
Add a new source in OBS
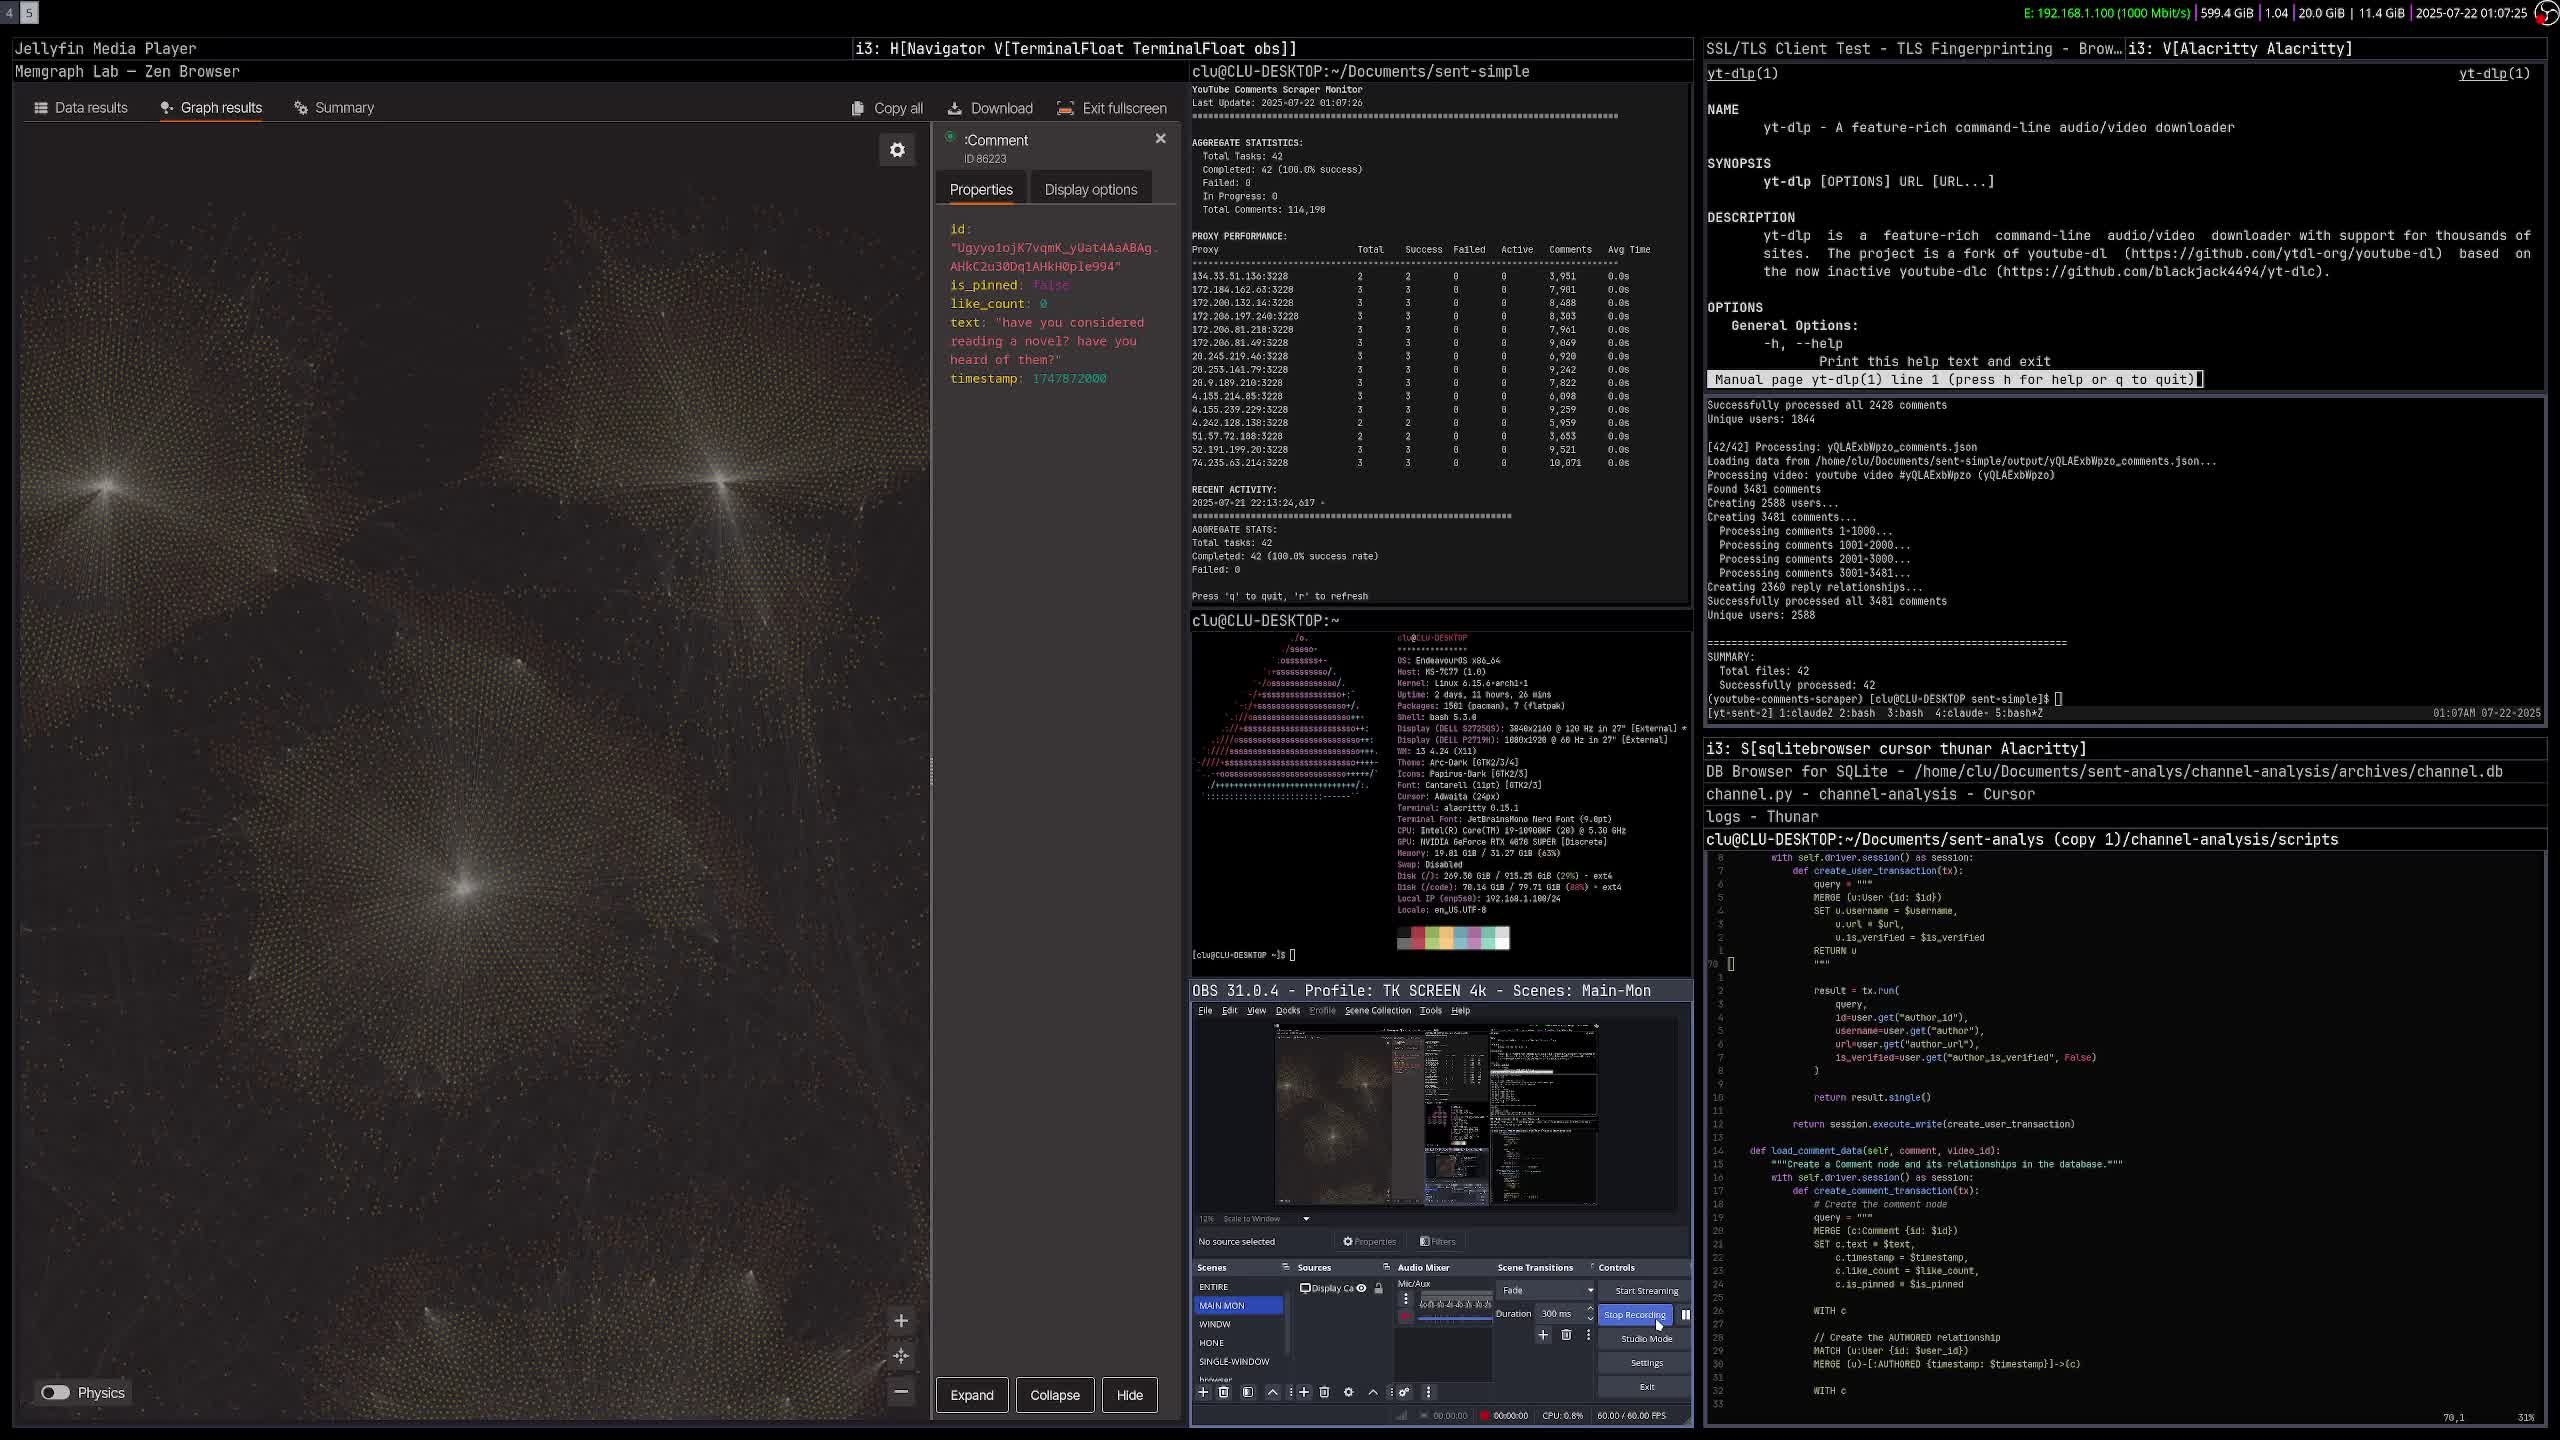(1304, 1392)
